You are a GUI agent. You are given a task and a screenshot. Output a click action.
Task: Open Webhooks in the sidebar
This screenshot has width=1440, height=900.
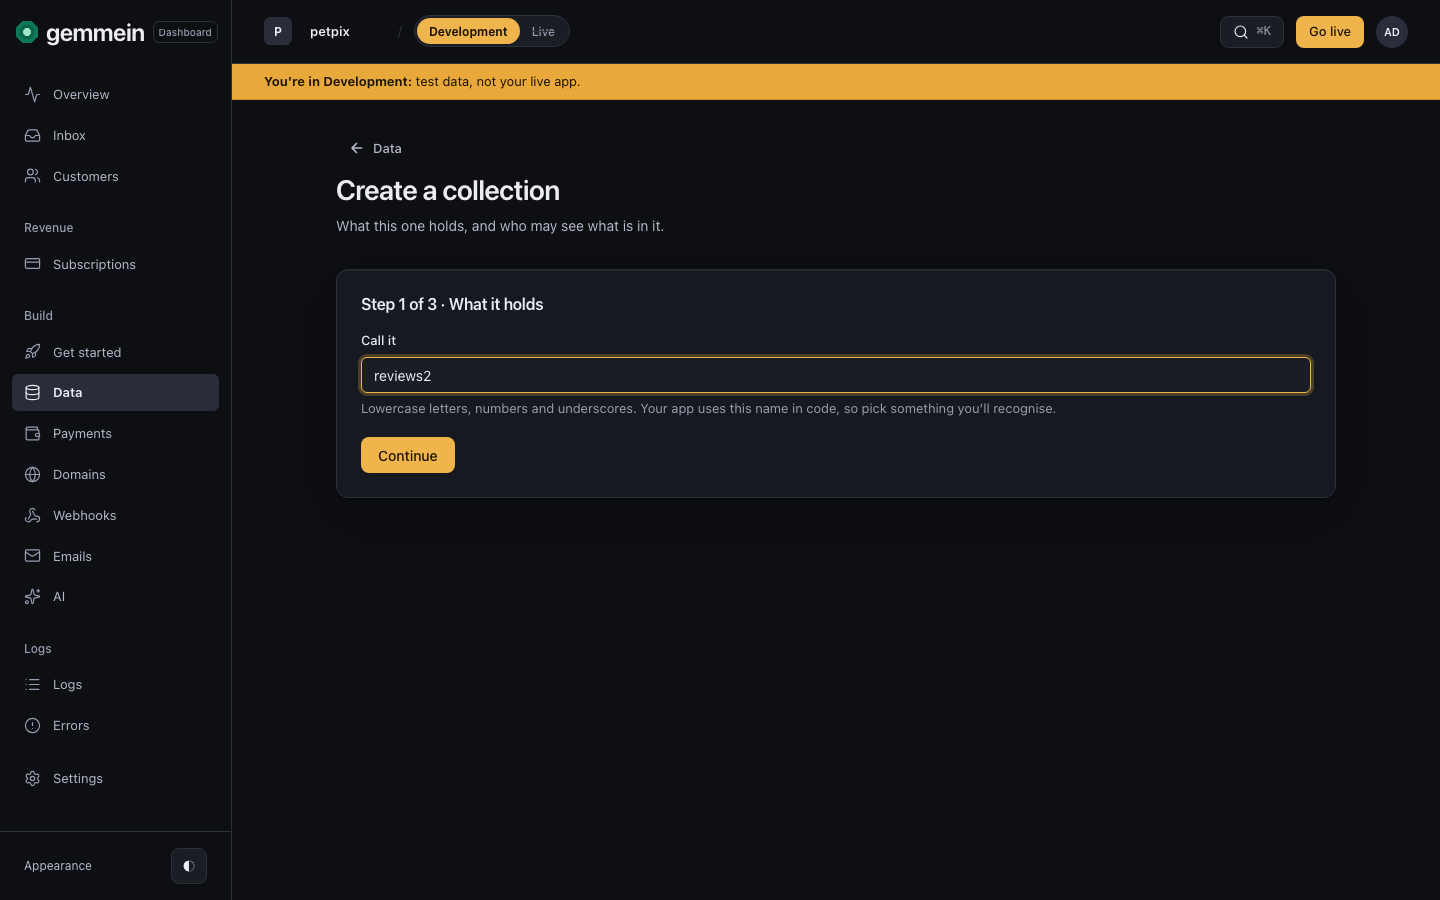[x=115, y=515]
